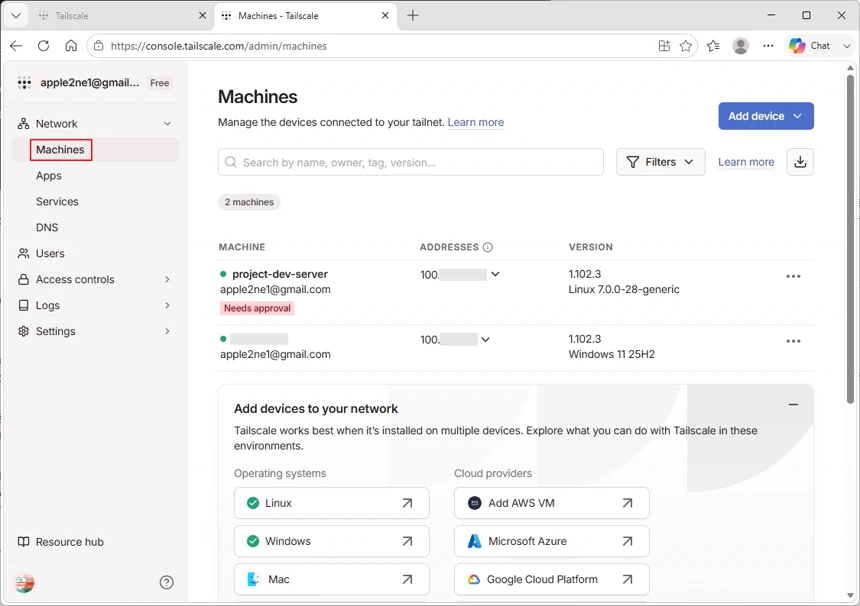Open the Add device dropdown button
This screenshot has height=606, width=860.
766,116
